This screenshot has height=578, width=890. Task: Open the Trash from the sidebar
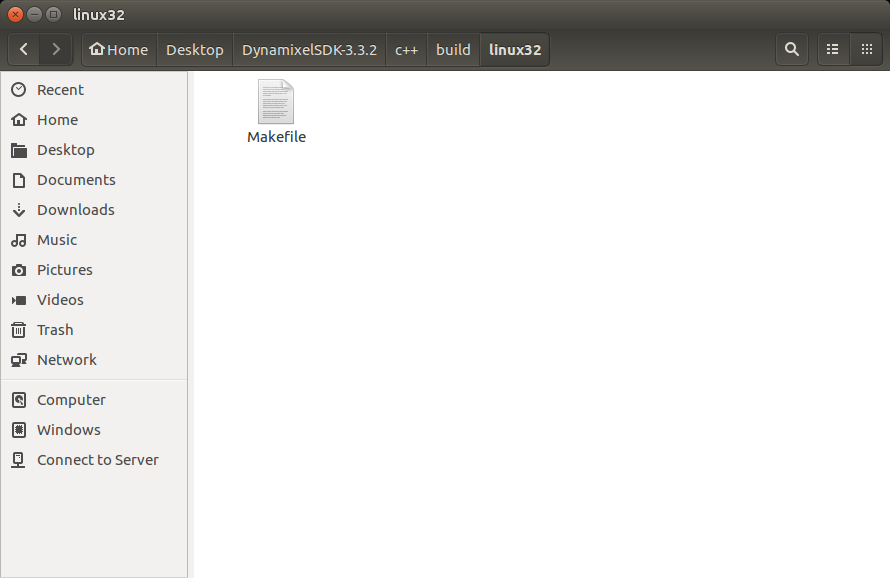tap(55, 329)
